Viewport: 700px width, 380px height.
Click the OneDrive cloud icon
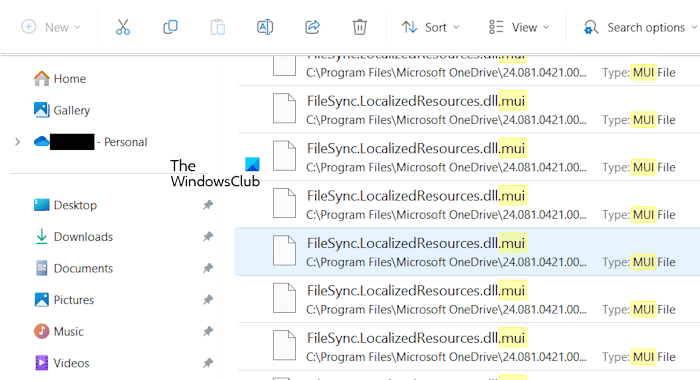pyautogui.click(x=42, y=142)
